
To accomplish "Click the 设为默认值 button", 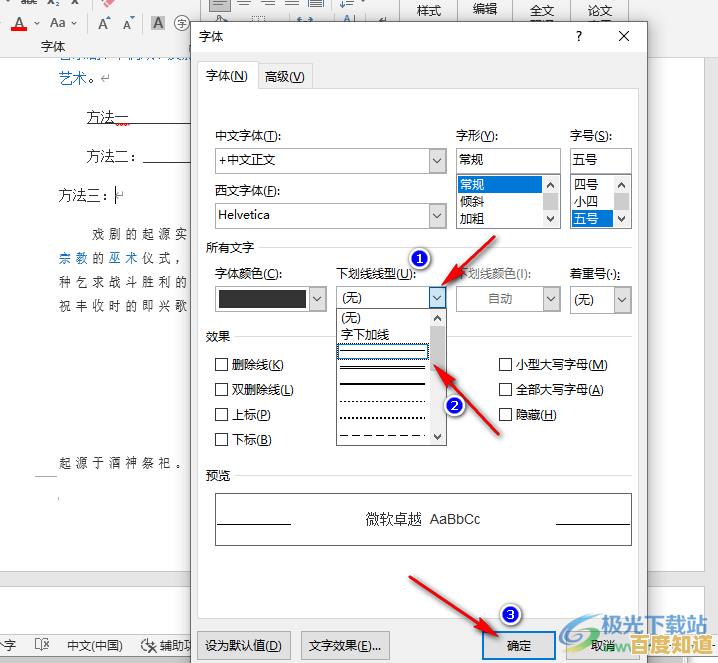I will click(243, 645).
